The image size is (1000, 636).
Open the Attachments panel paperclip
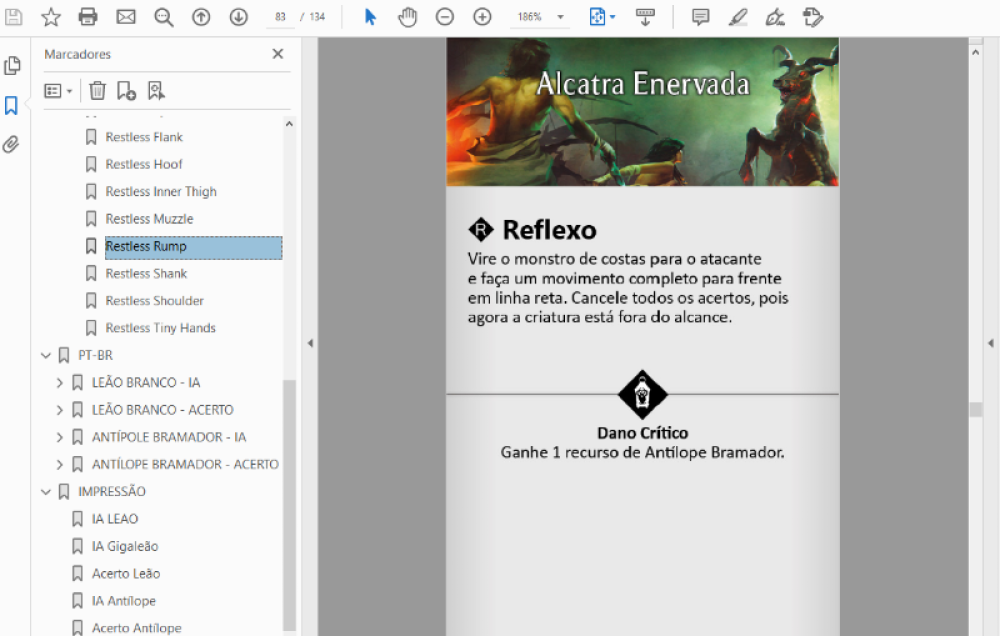(12, 145)
